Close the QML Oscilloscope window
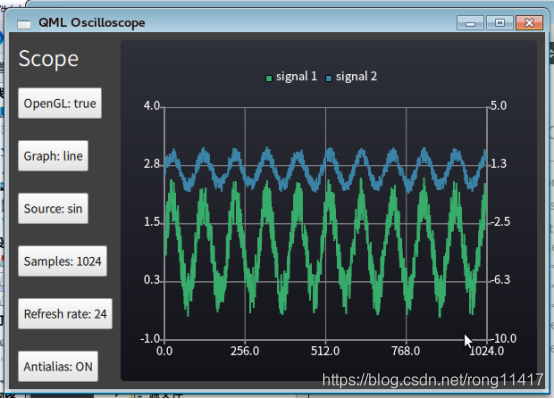554x399 pixels. [x=529, y=23]
